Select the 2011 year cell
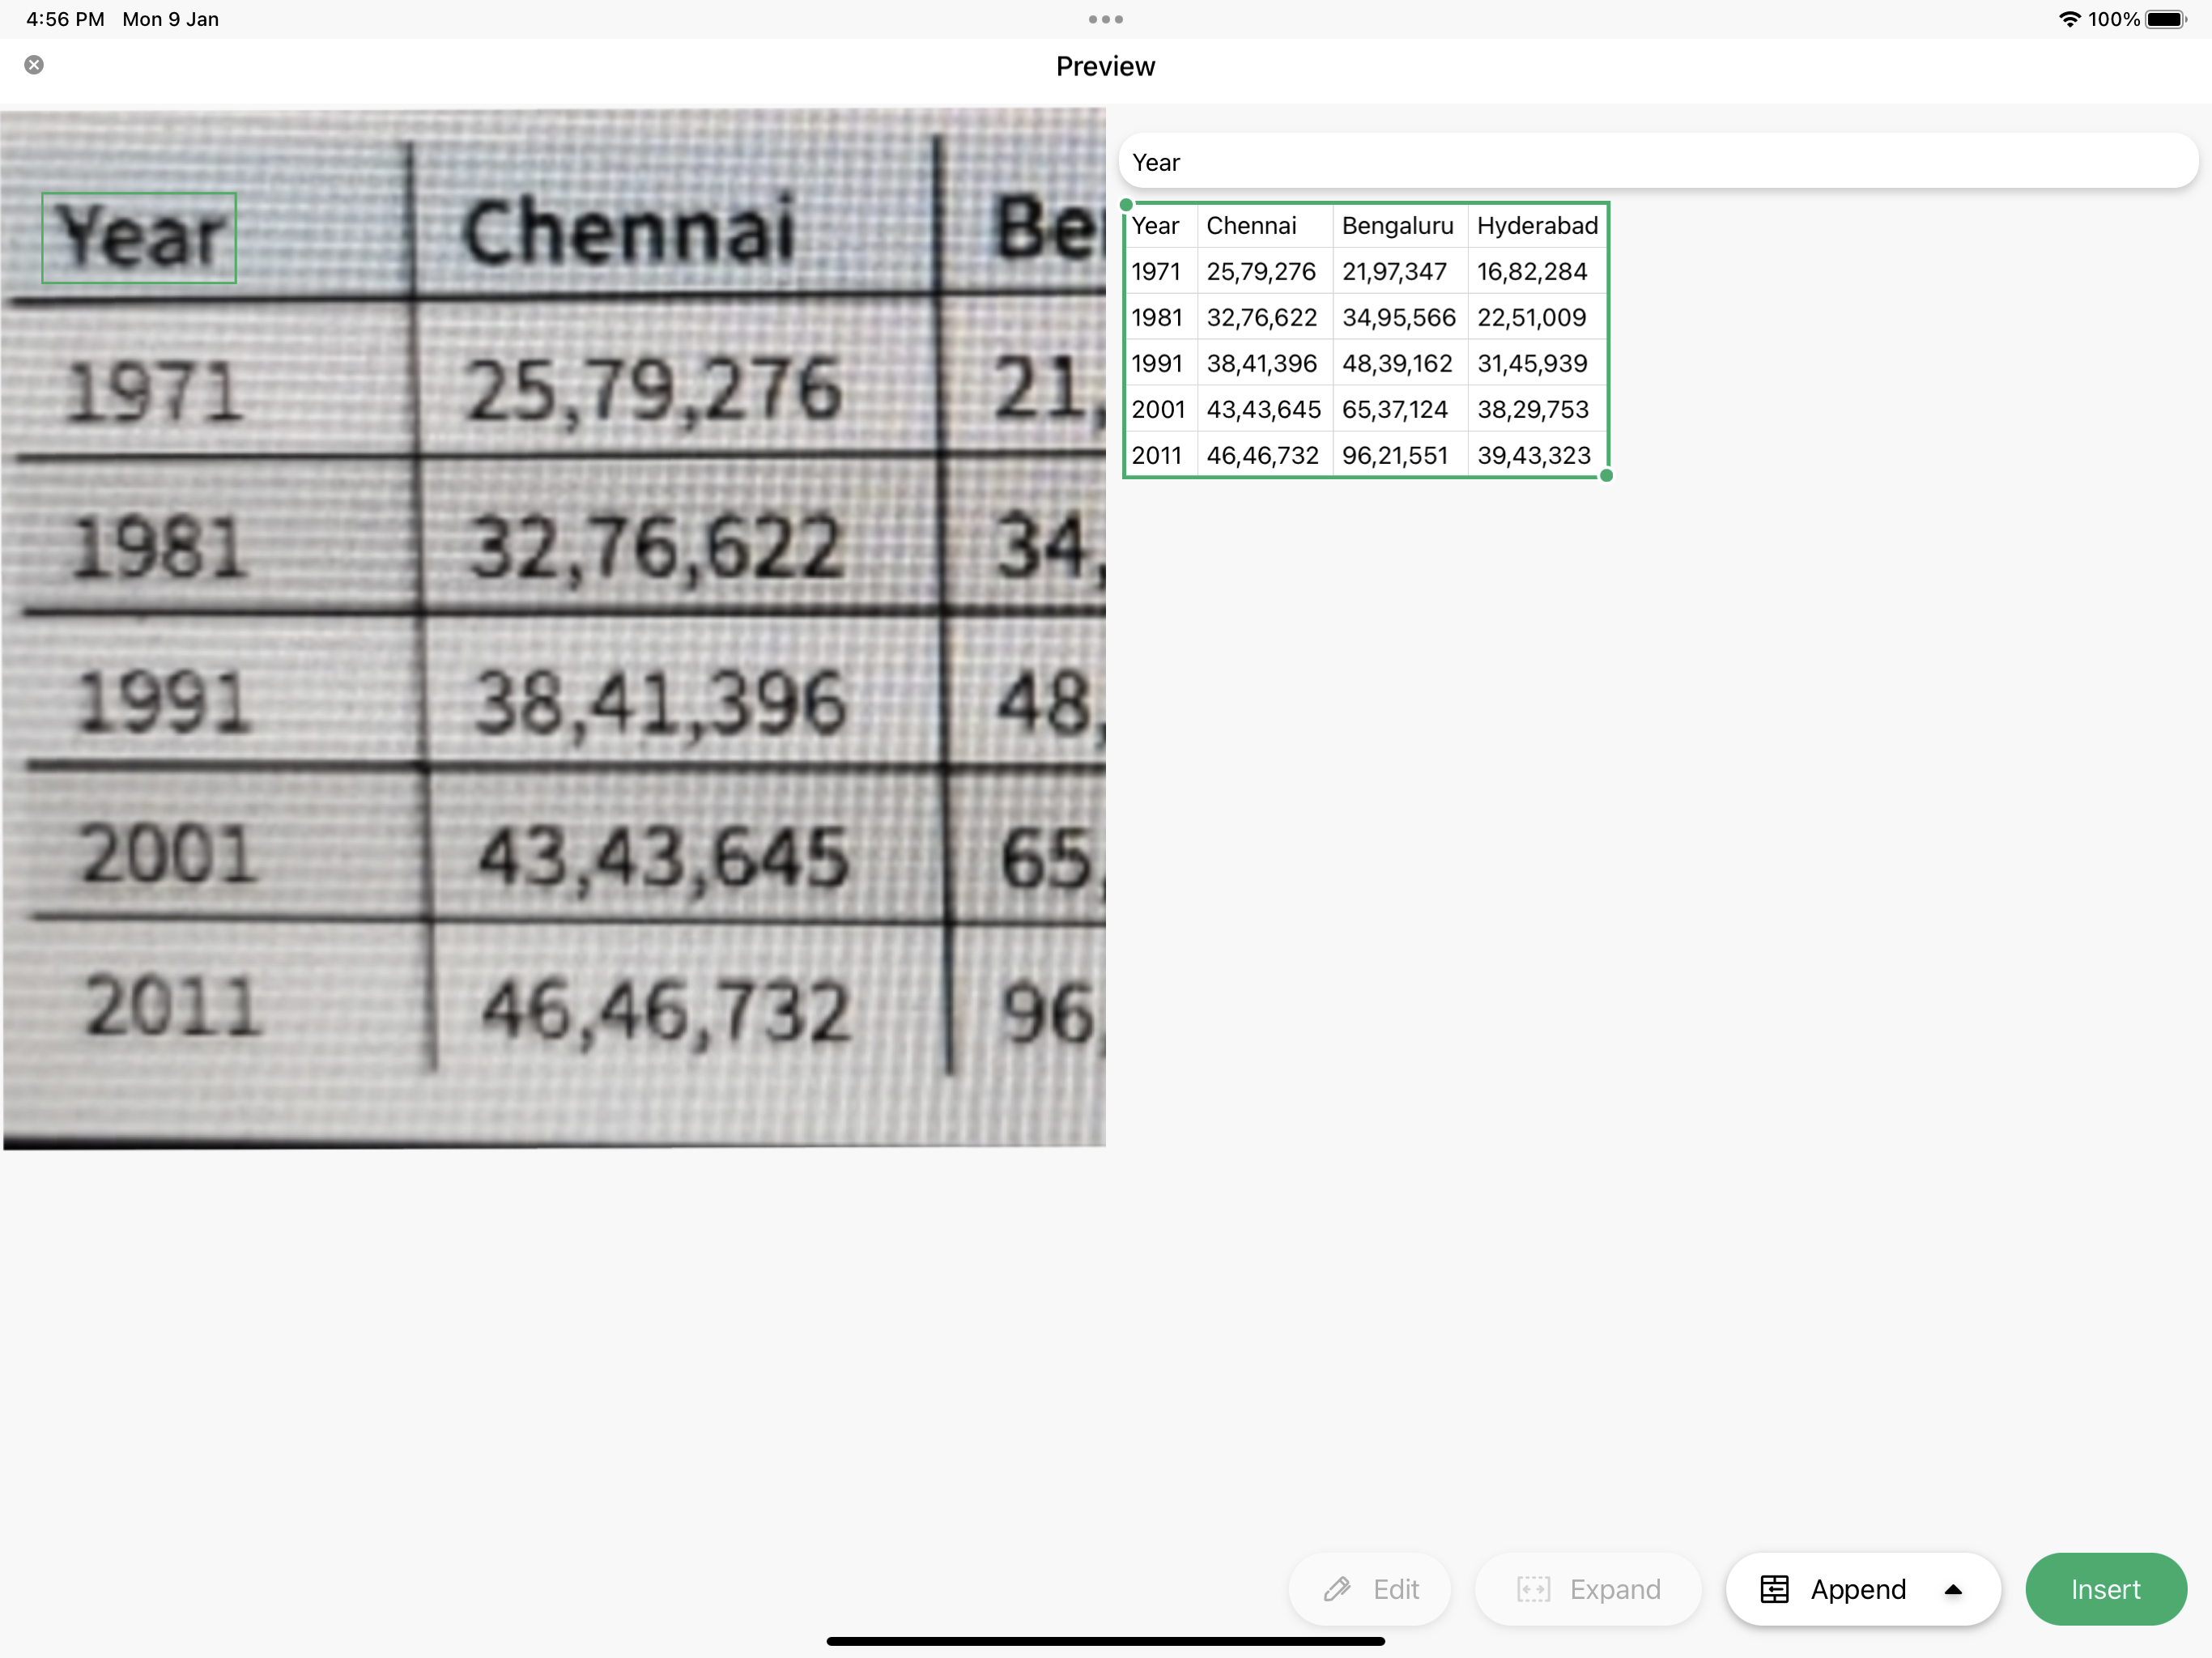2212x1658 pixels. [x=1161, y=456]
